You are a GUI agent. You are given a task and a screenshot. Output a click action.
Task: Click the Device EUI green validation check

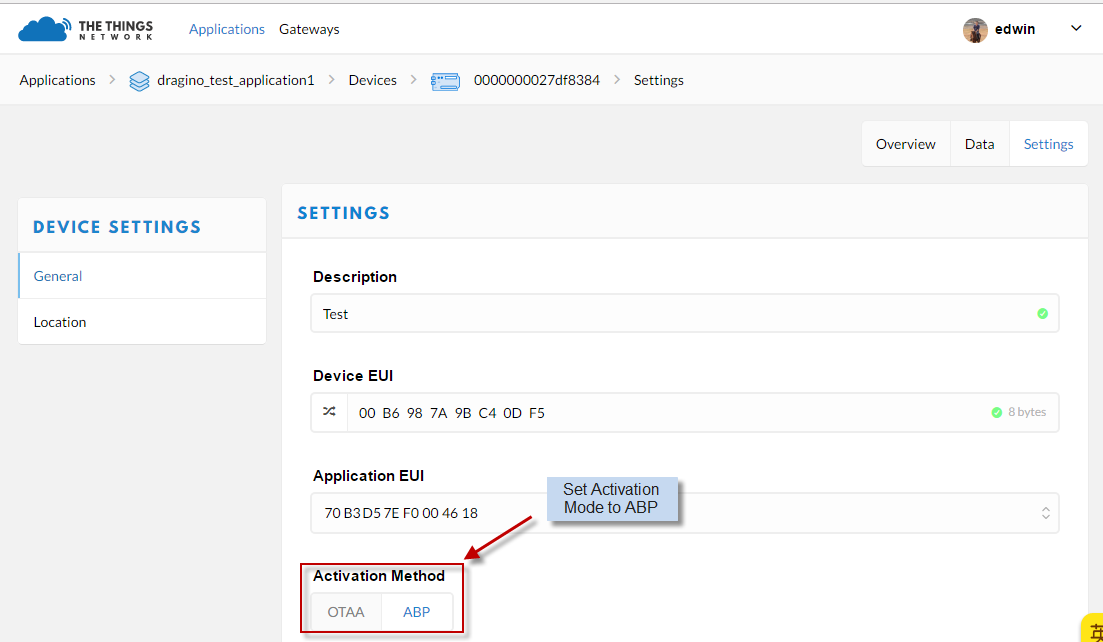[996, 412]
